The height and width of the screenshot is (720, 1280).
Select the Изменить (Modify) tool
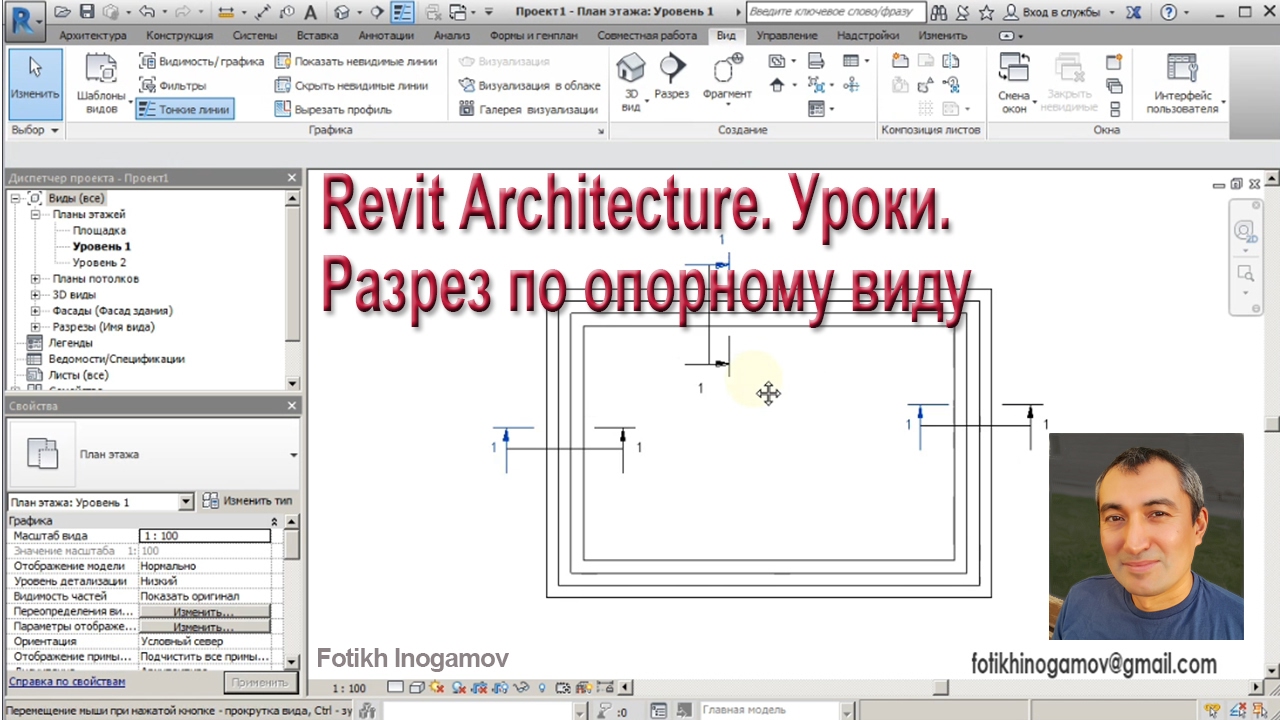click(x=35, y=84)
